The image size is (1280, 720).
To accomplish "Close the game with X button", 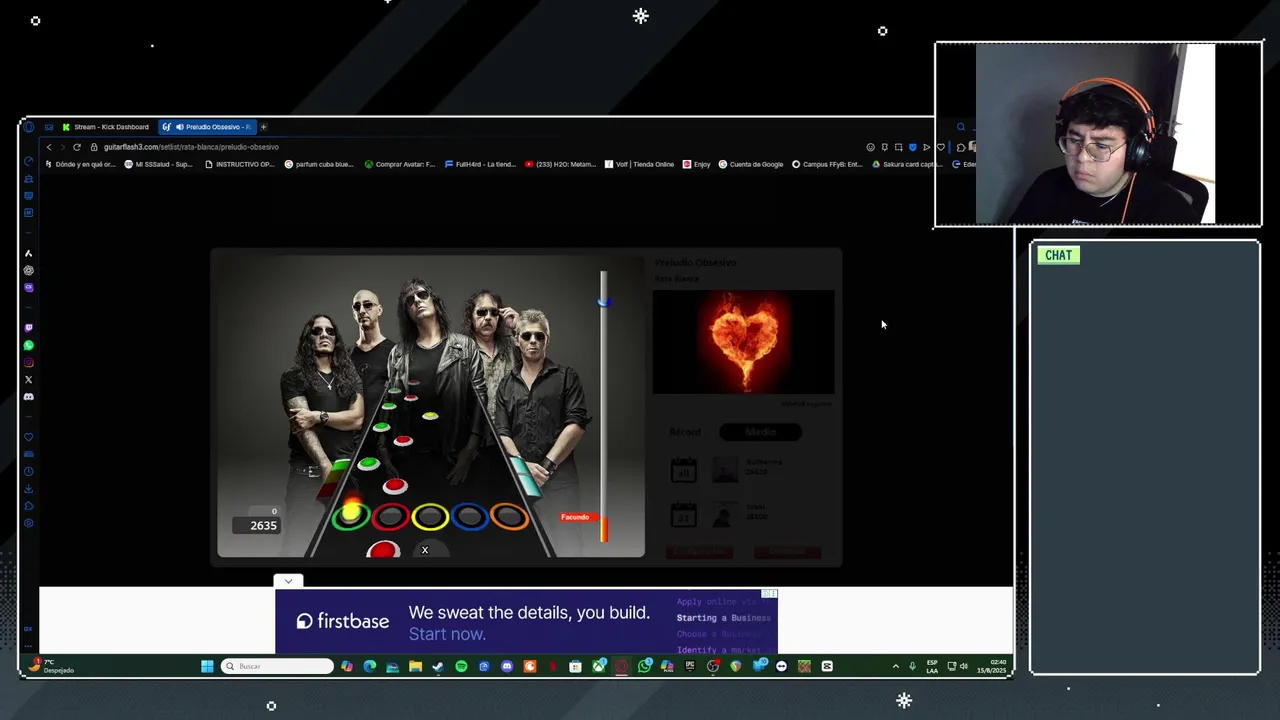I will [x=425, y=550].
